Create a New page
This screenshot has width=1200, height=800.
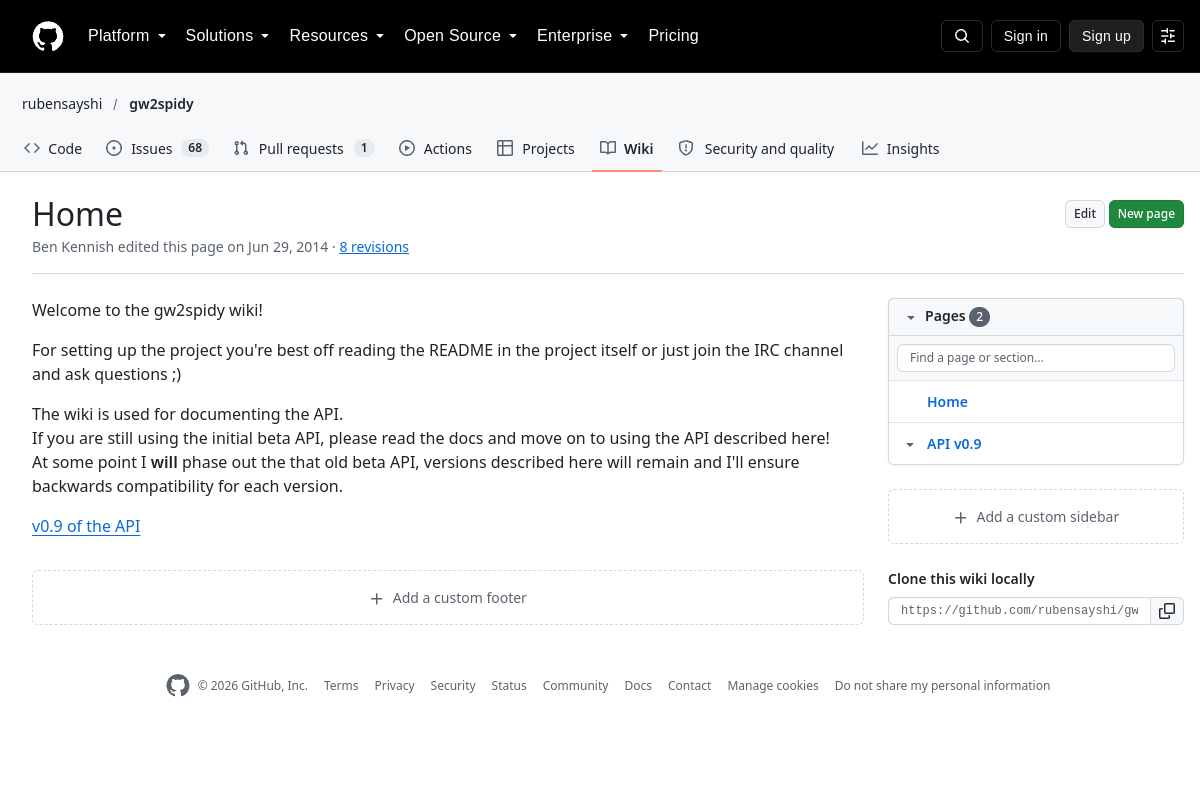[x=1146, y=214]
